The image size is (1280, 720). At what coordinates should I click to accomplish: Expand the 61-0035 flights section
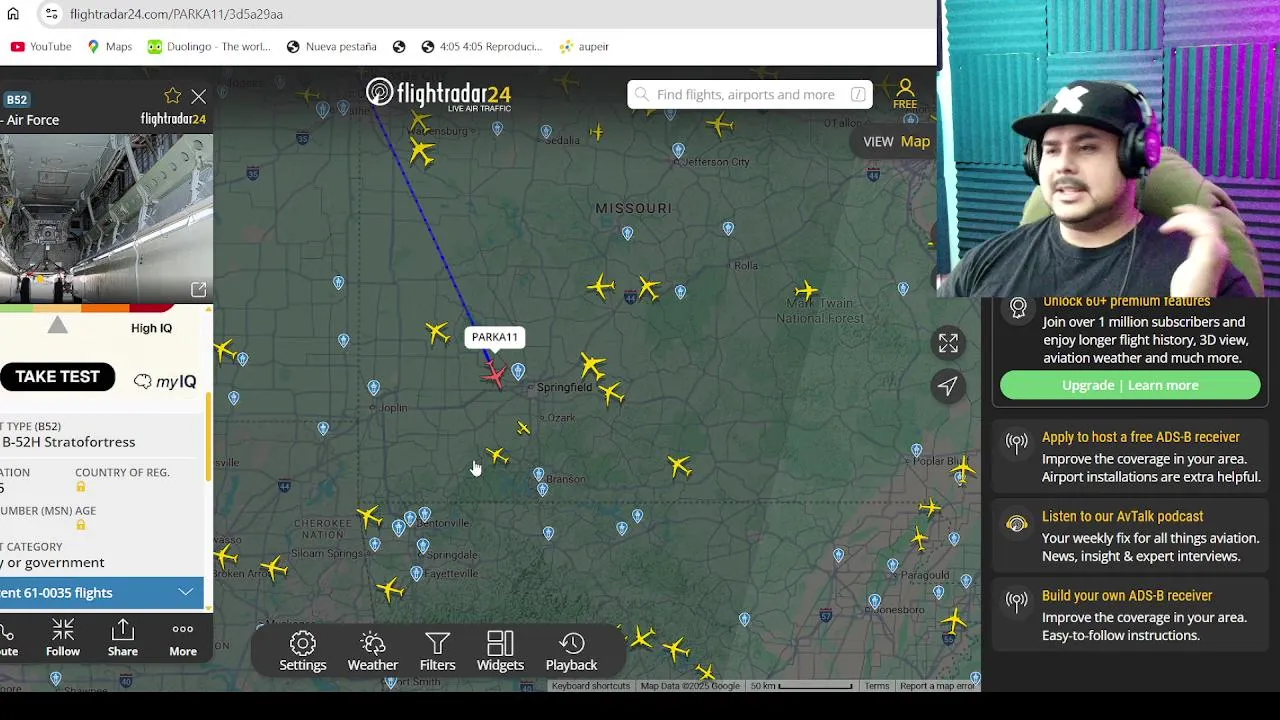tap(101, 593)
